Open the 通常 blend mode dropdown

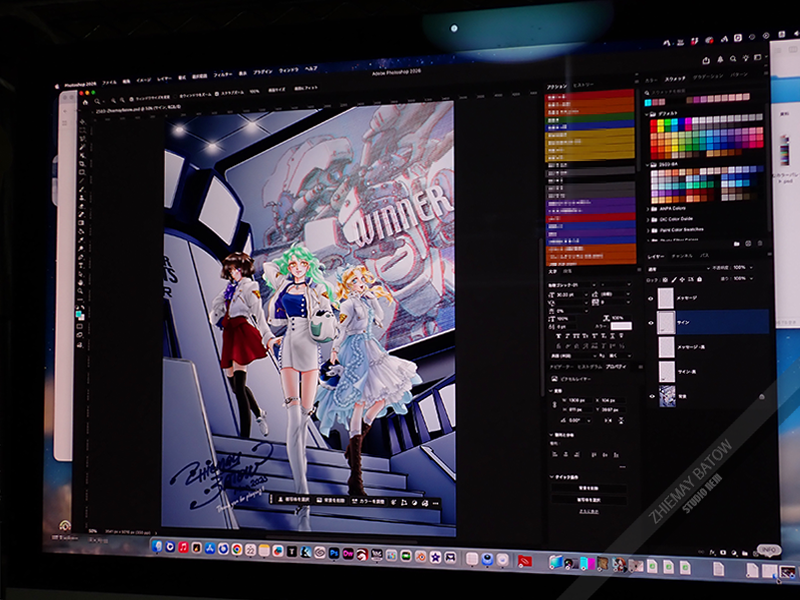coord(679,268)
